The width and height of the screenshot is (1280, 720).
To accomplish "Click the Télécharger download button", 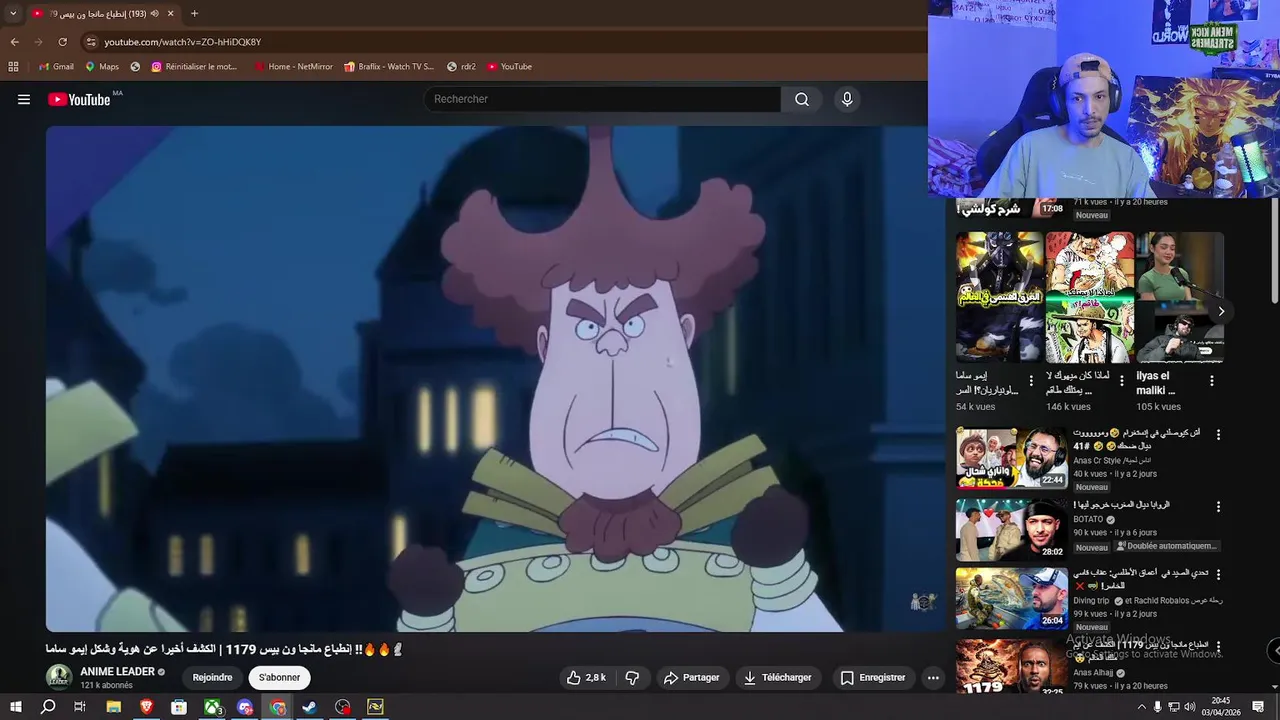I will tap(777, 677).
